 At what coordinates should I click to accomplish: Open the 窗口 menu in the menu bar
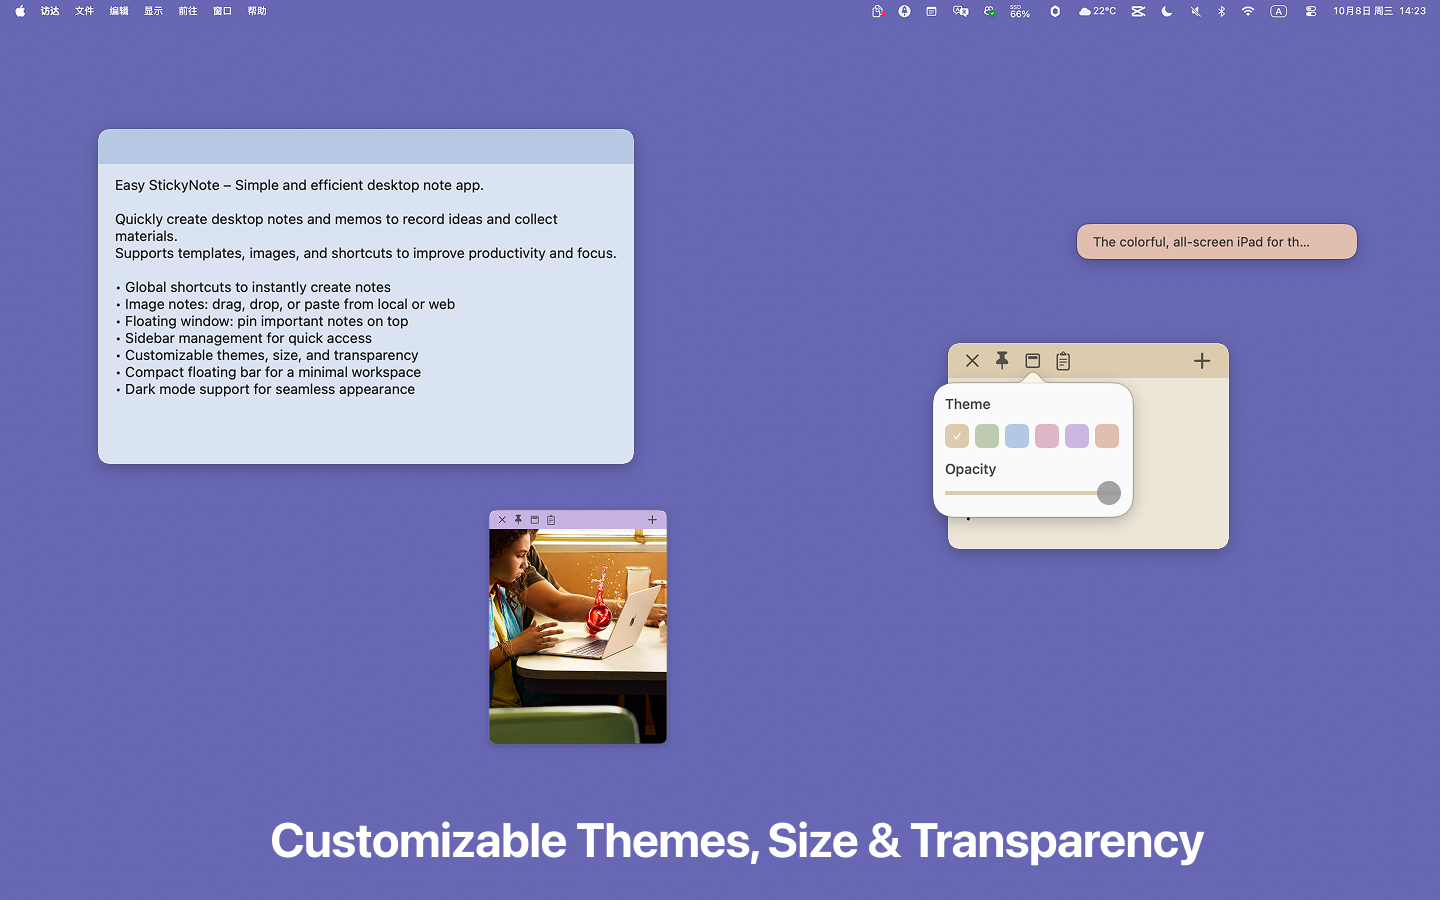pyautogui.click(x=222, y=11)
